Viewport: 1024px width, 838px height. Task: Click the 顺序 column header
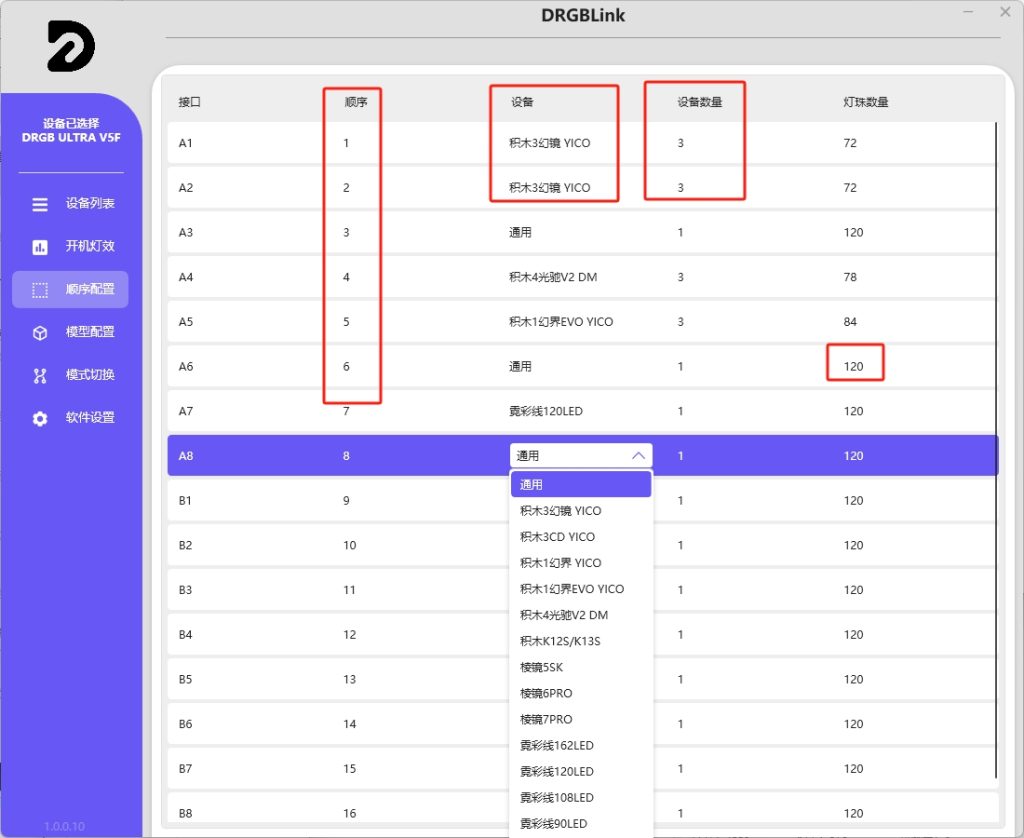356,102
